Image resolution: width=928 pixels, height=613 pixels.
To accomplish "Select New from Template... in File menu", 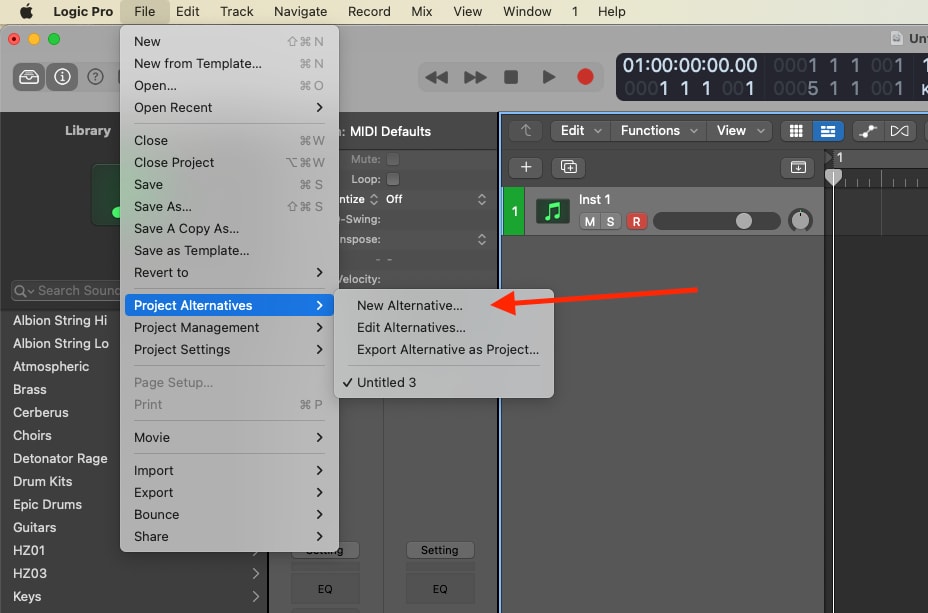I will (x=229, y=63).
